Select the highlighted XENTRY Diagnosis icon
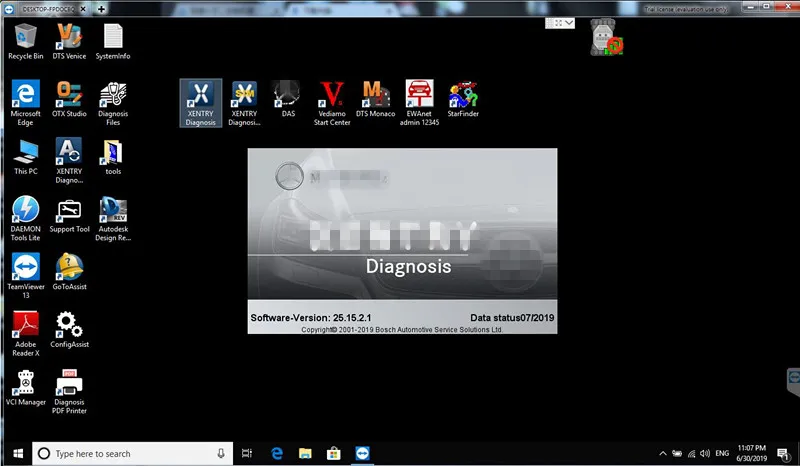This screenshot has width=800, height=466. click(x=201, y=103)
